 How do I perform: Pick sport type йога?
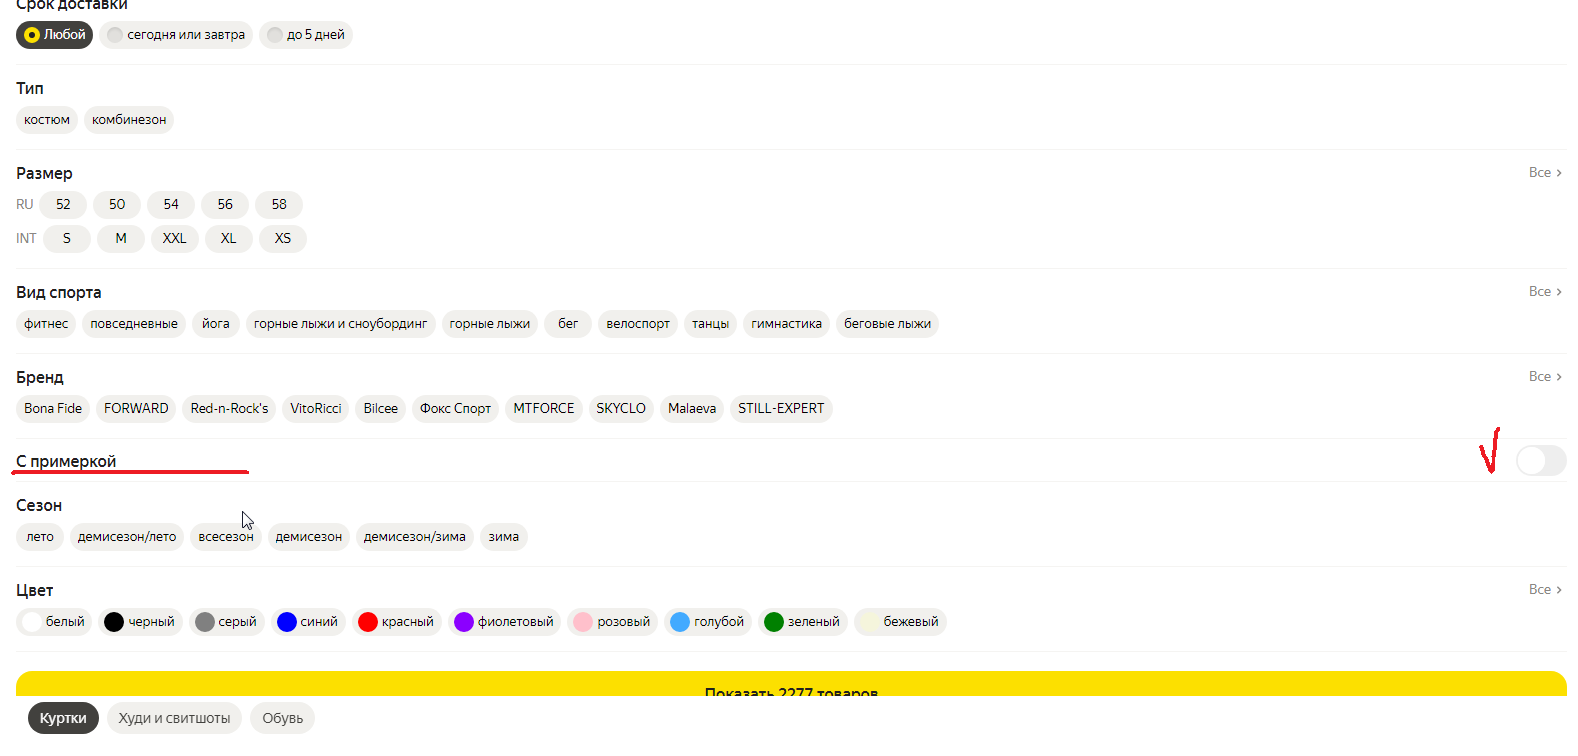tap(216, 324)
